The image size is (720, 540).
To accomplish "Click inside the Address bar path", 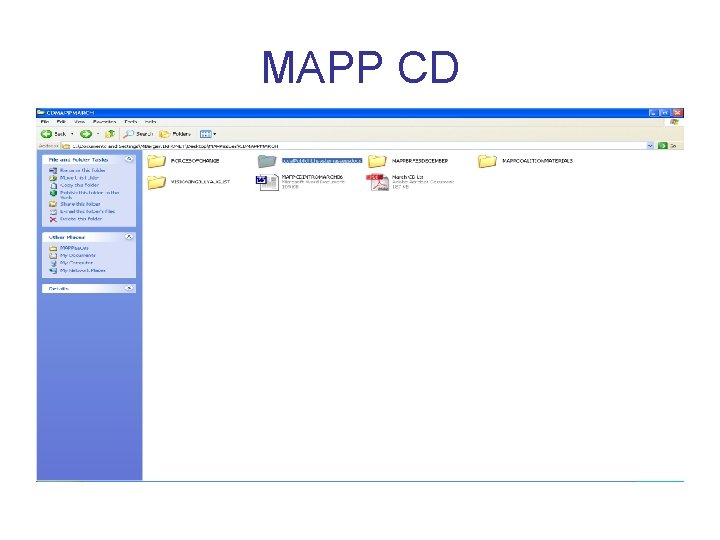I will point(354,146).
